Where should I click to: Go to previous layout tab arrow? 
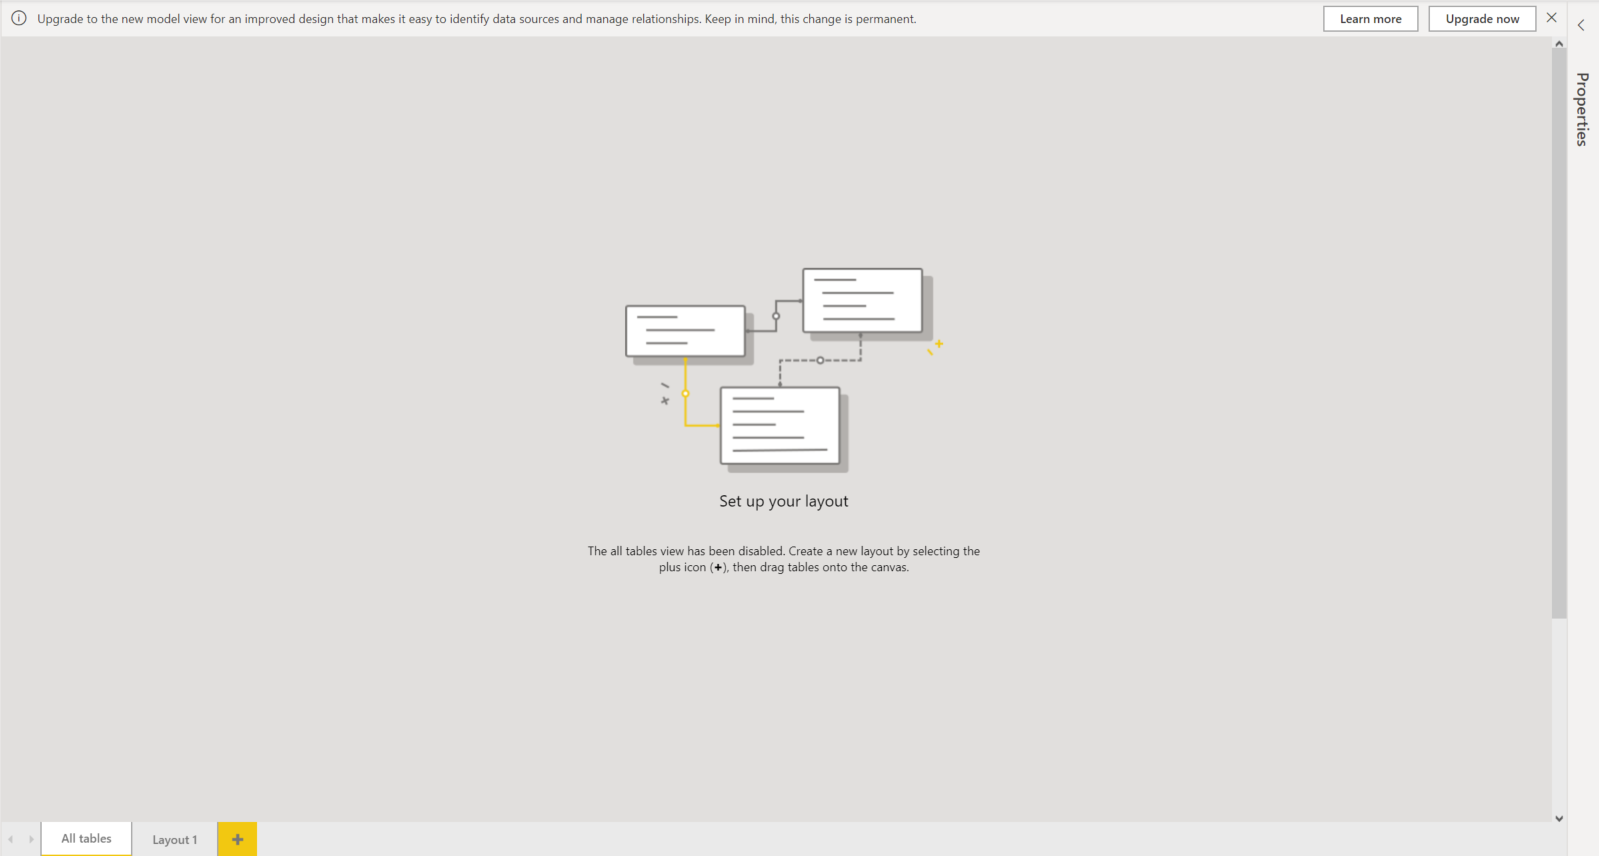pos(11,839)
